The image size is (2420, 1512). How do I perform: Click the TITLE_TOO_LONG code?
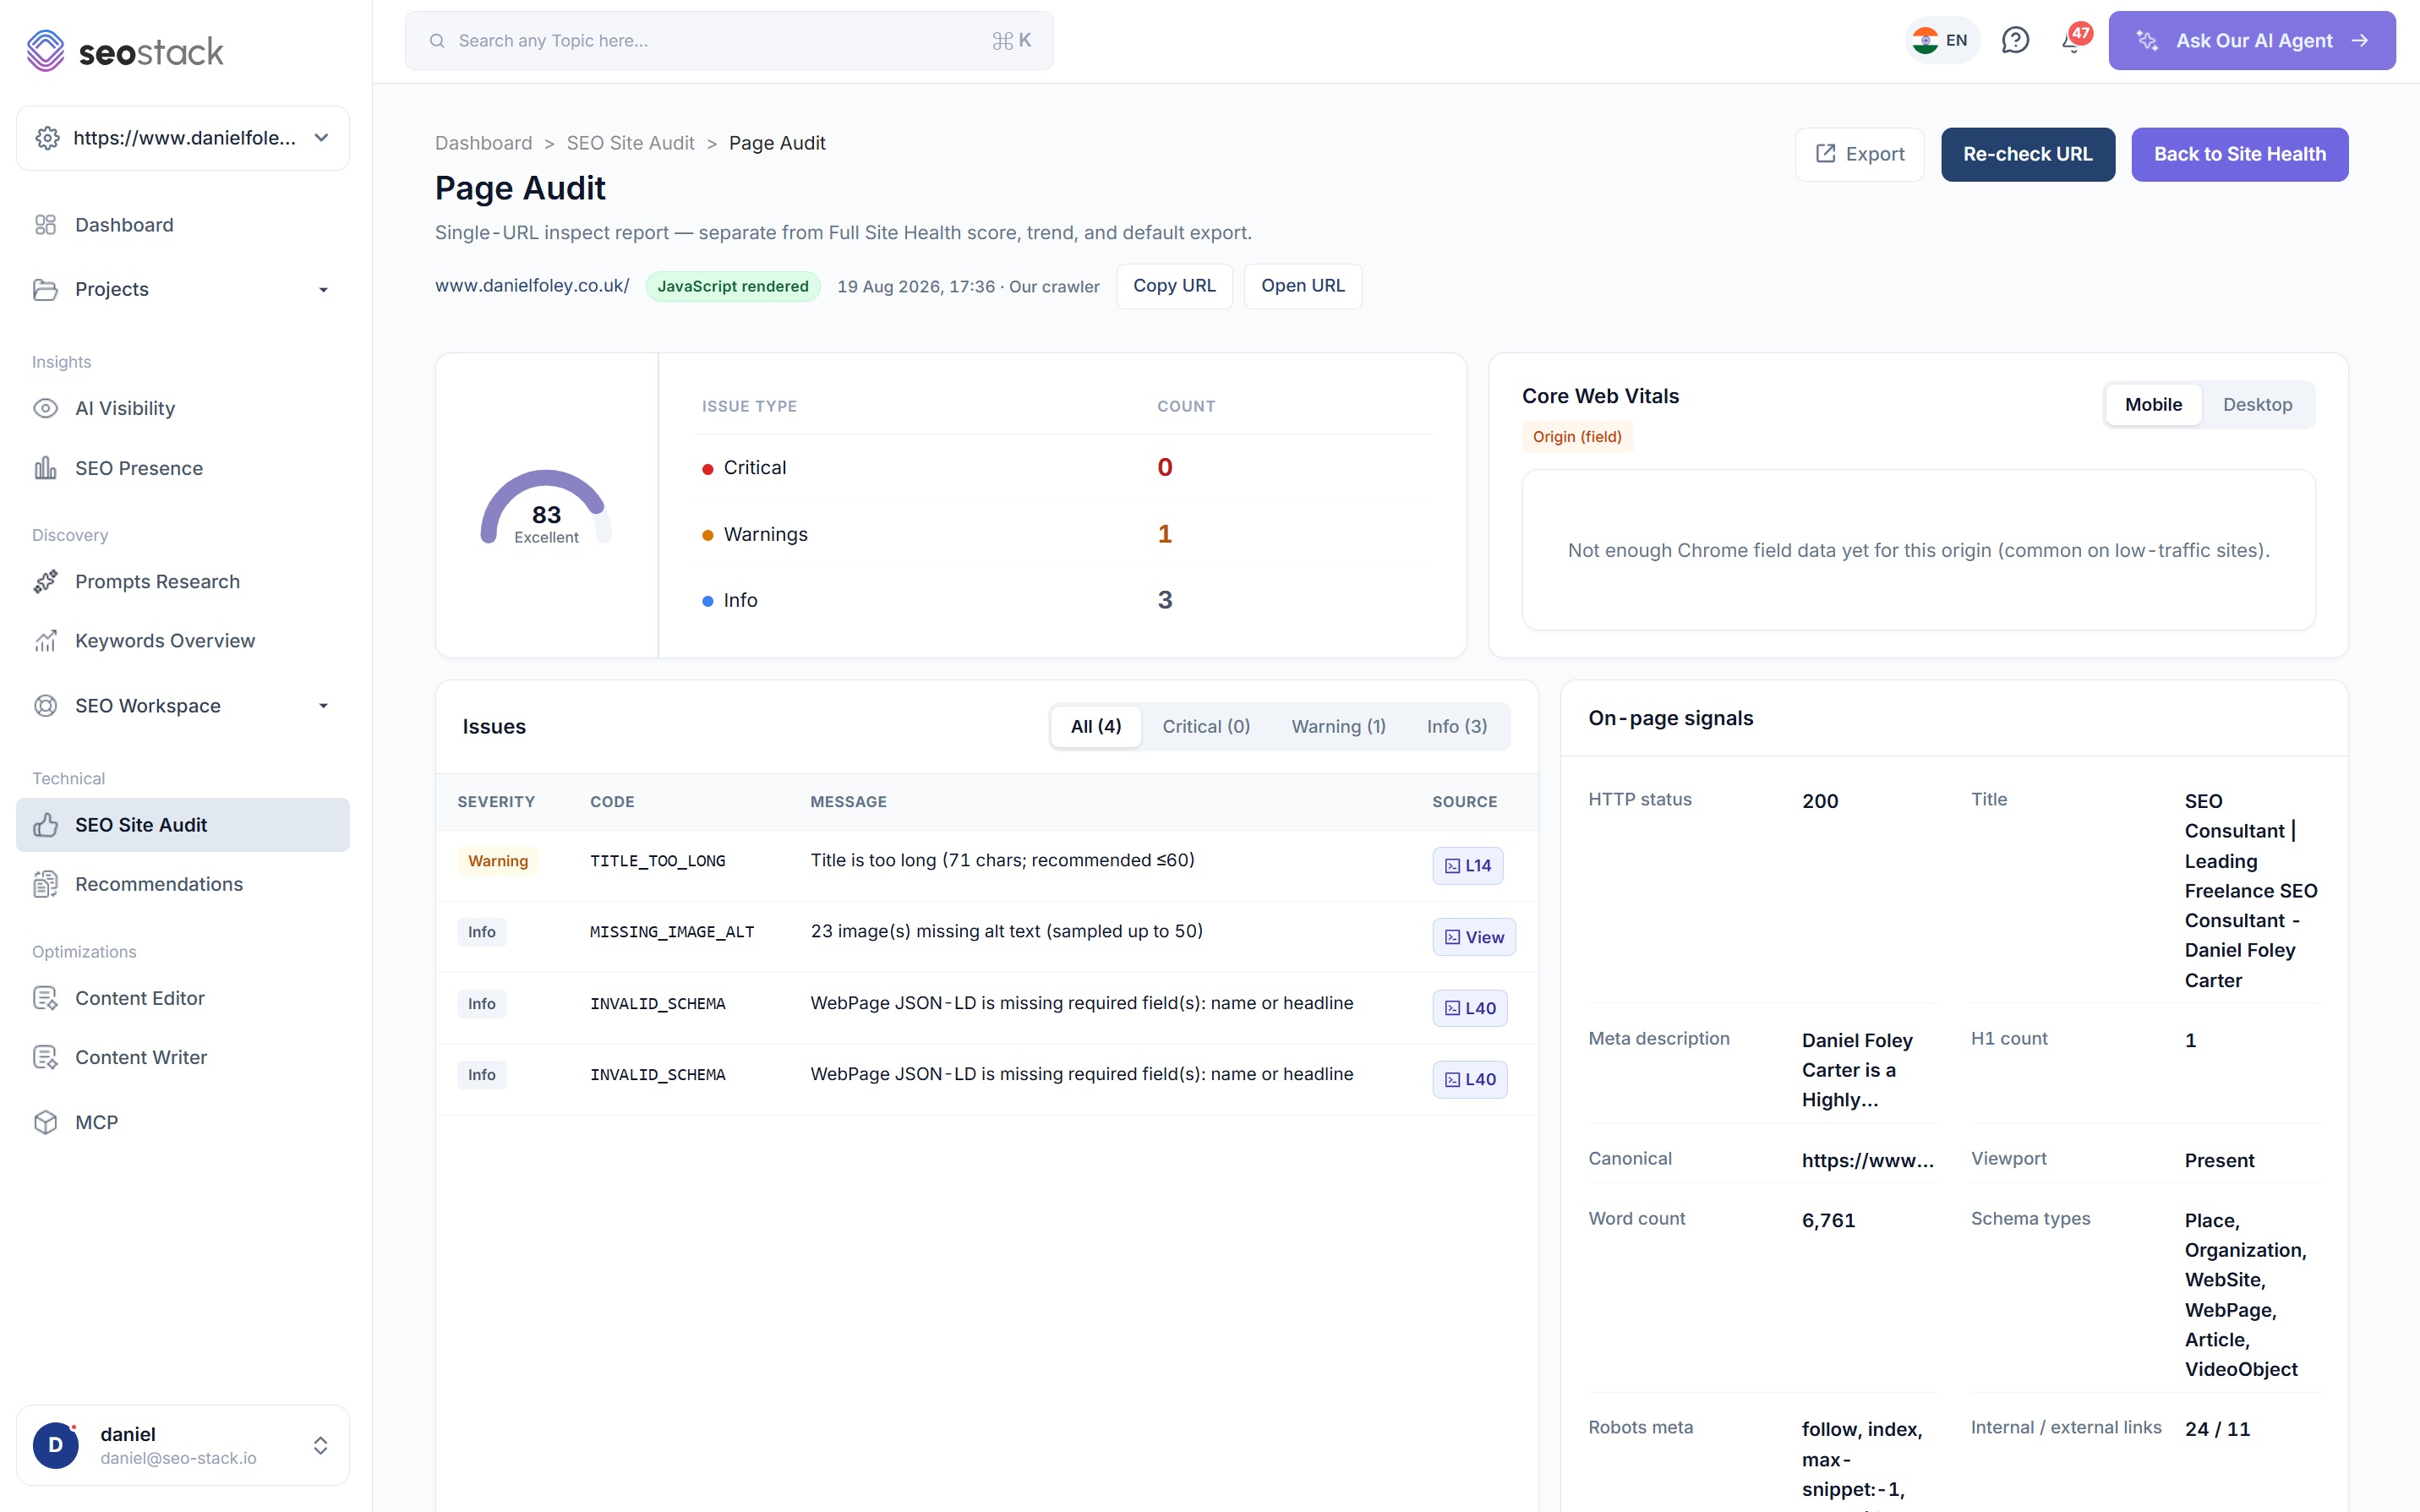[657, 861]
